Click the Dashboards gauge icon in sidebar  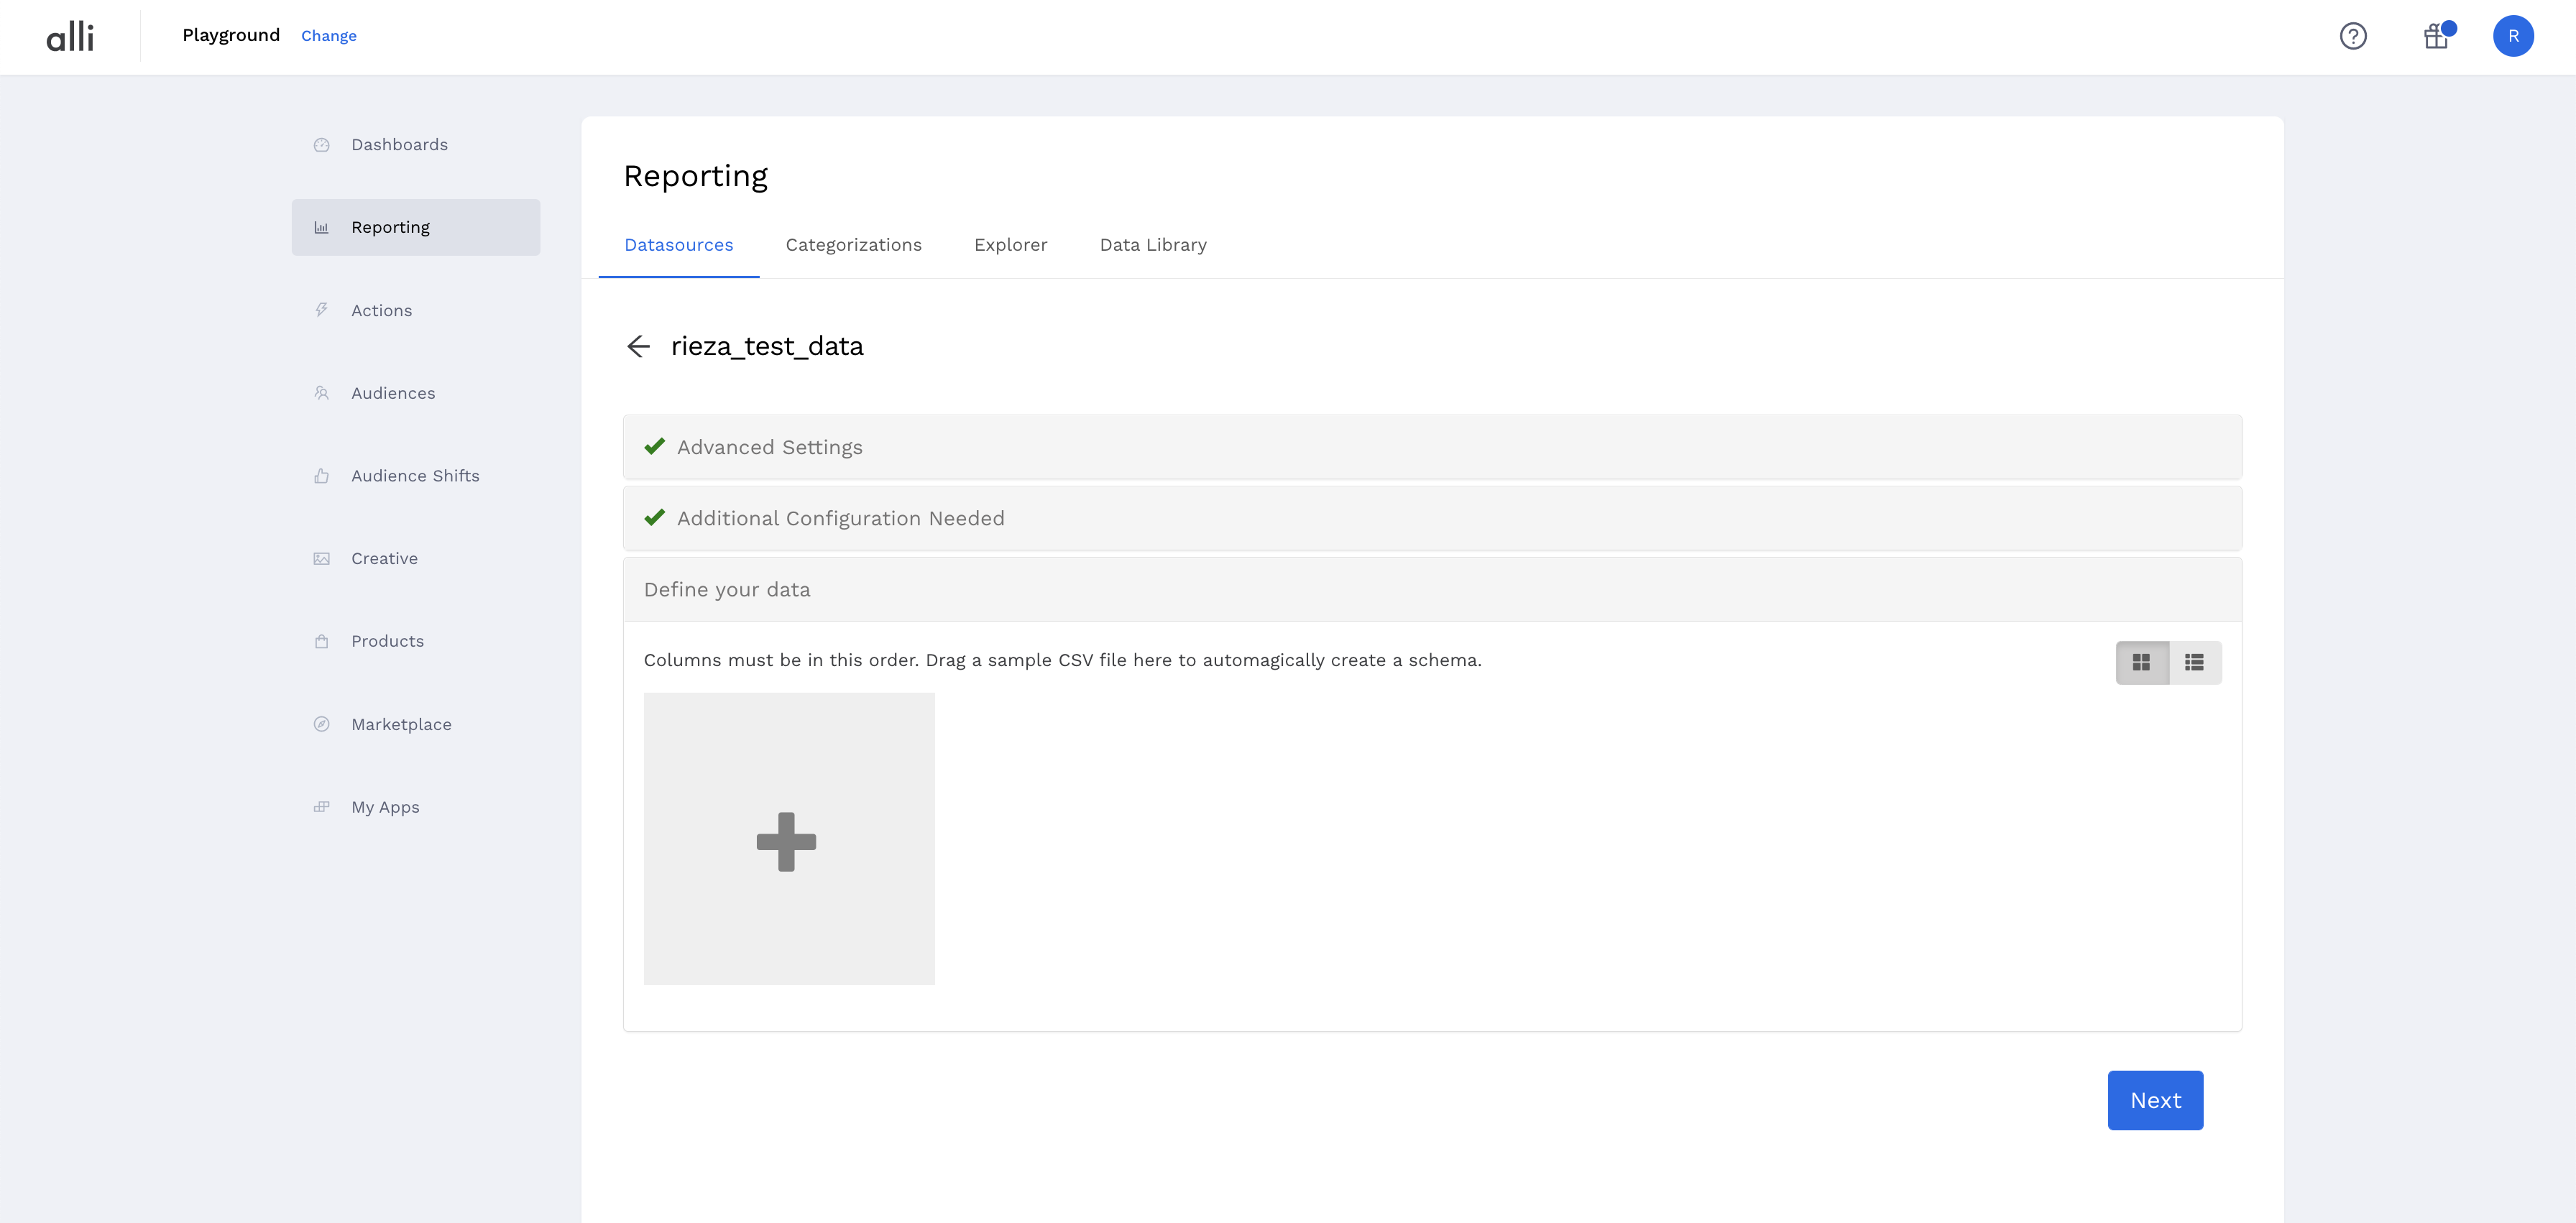pyautogui.click(x=321, y=145)
